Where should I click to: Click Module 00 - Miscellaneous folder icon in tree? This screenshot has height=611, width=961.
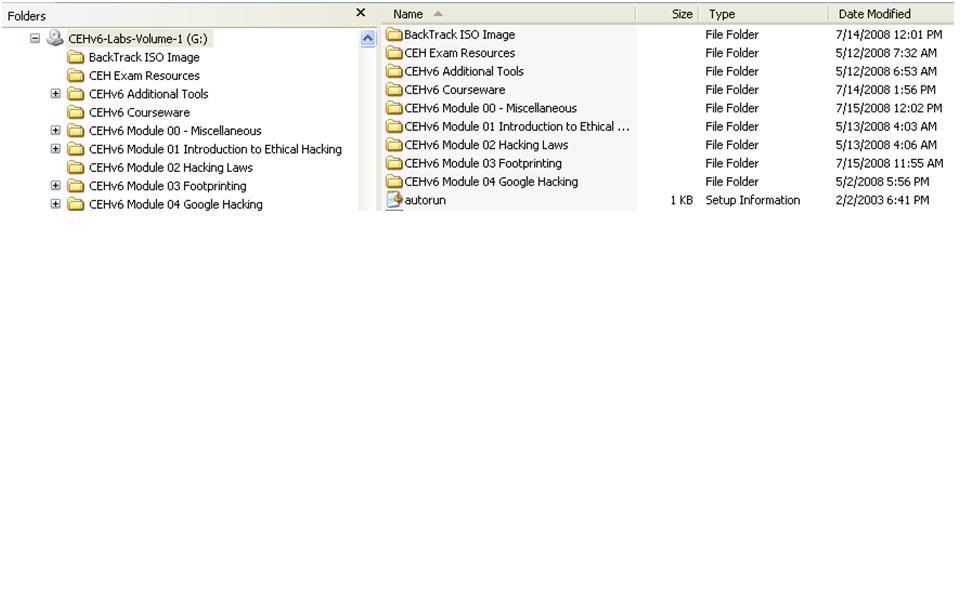76,131
